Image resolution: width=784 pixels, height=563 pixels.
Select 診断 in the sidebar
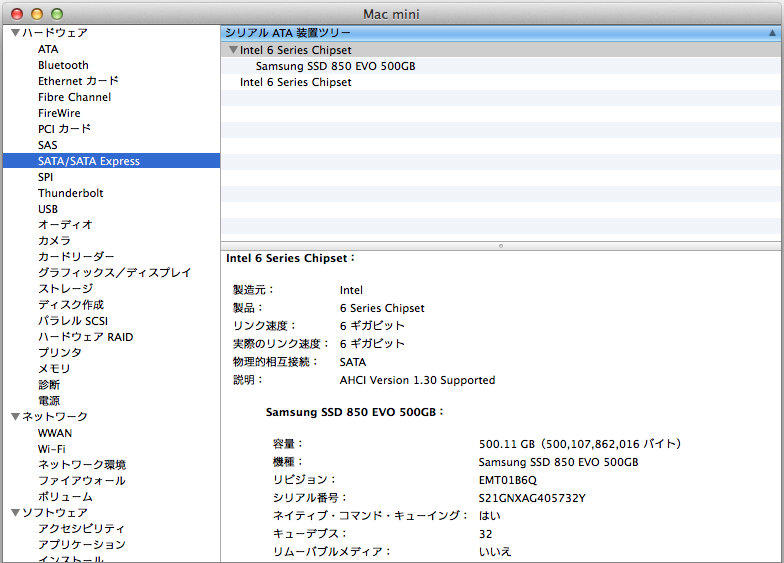[x=49, y=385]
